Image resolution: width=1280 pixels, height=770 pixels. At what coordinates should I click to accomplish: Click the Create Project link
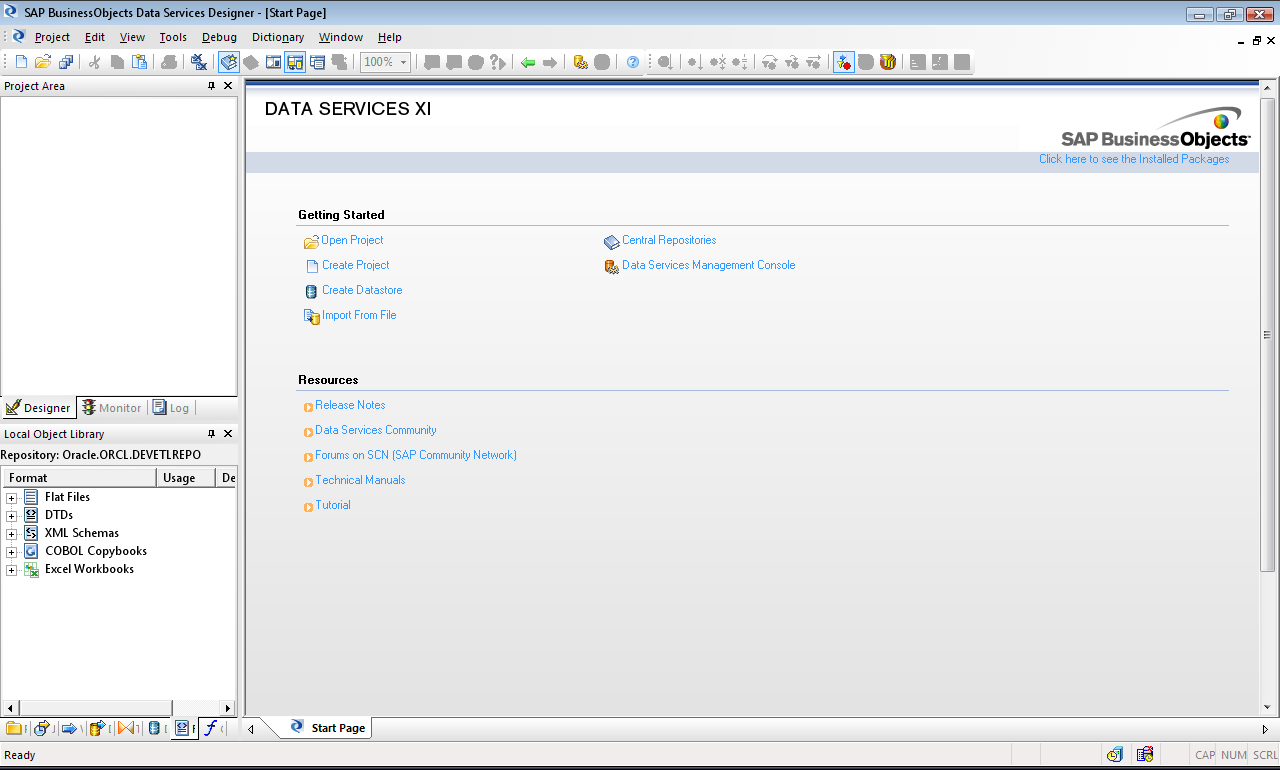click(x=356, y=265)
